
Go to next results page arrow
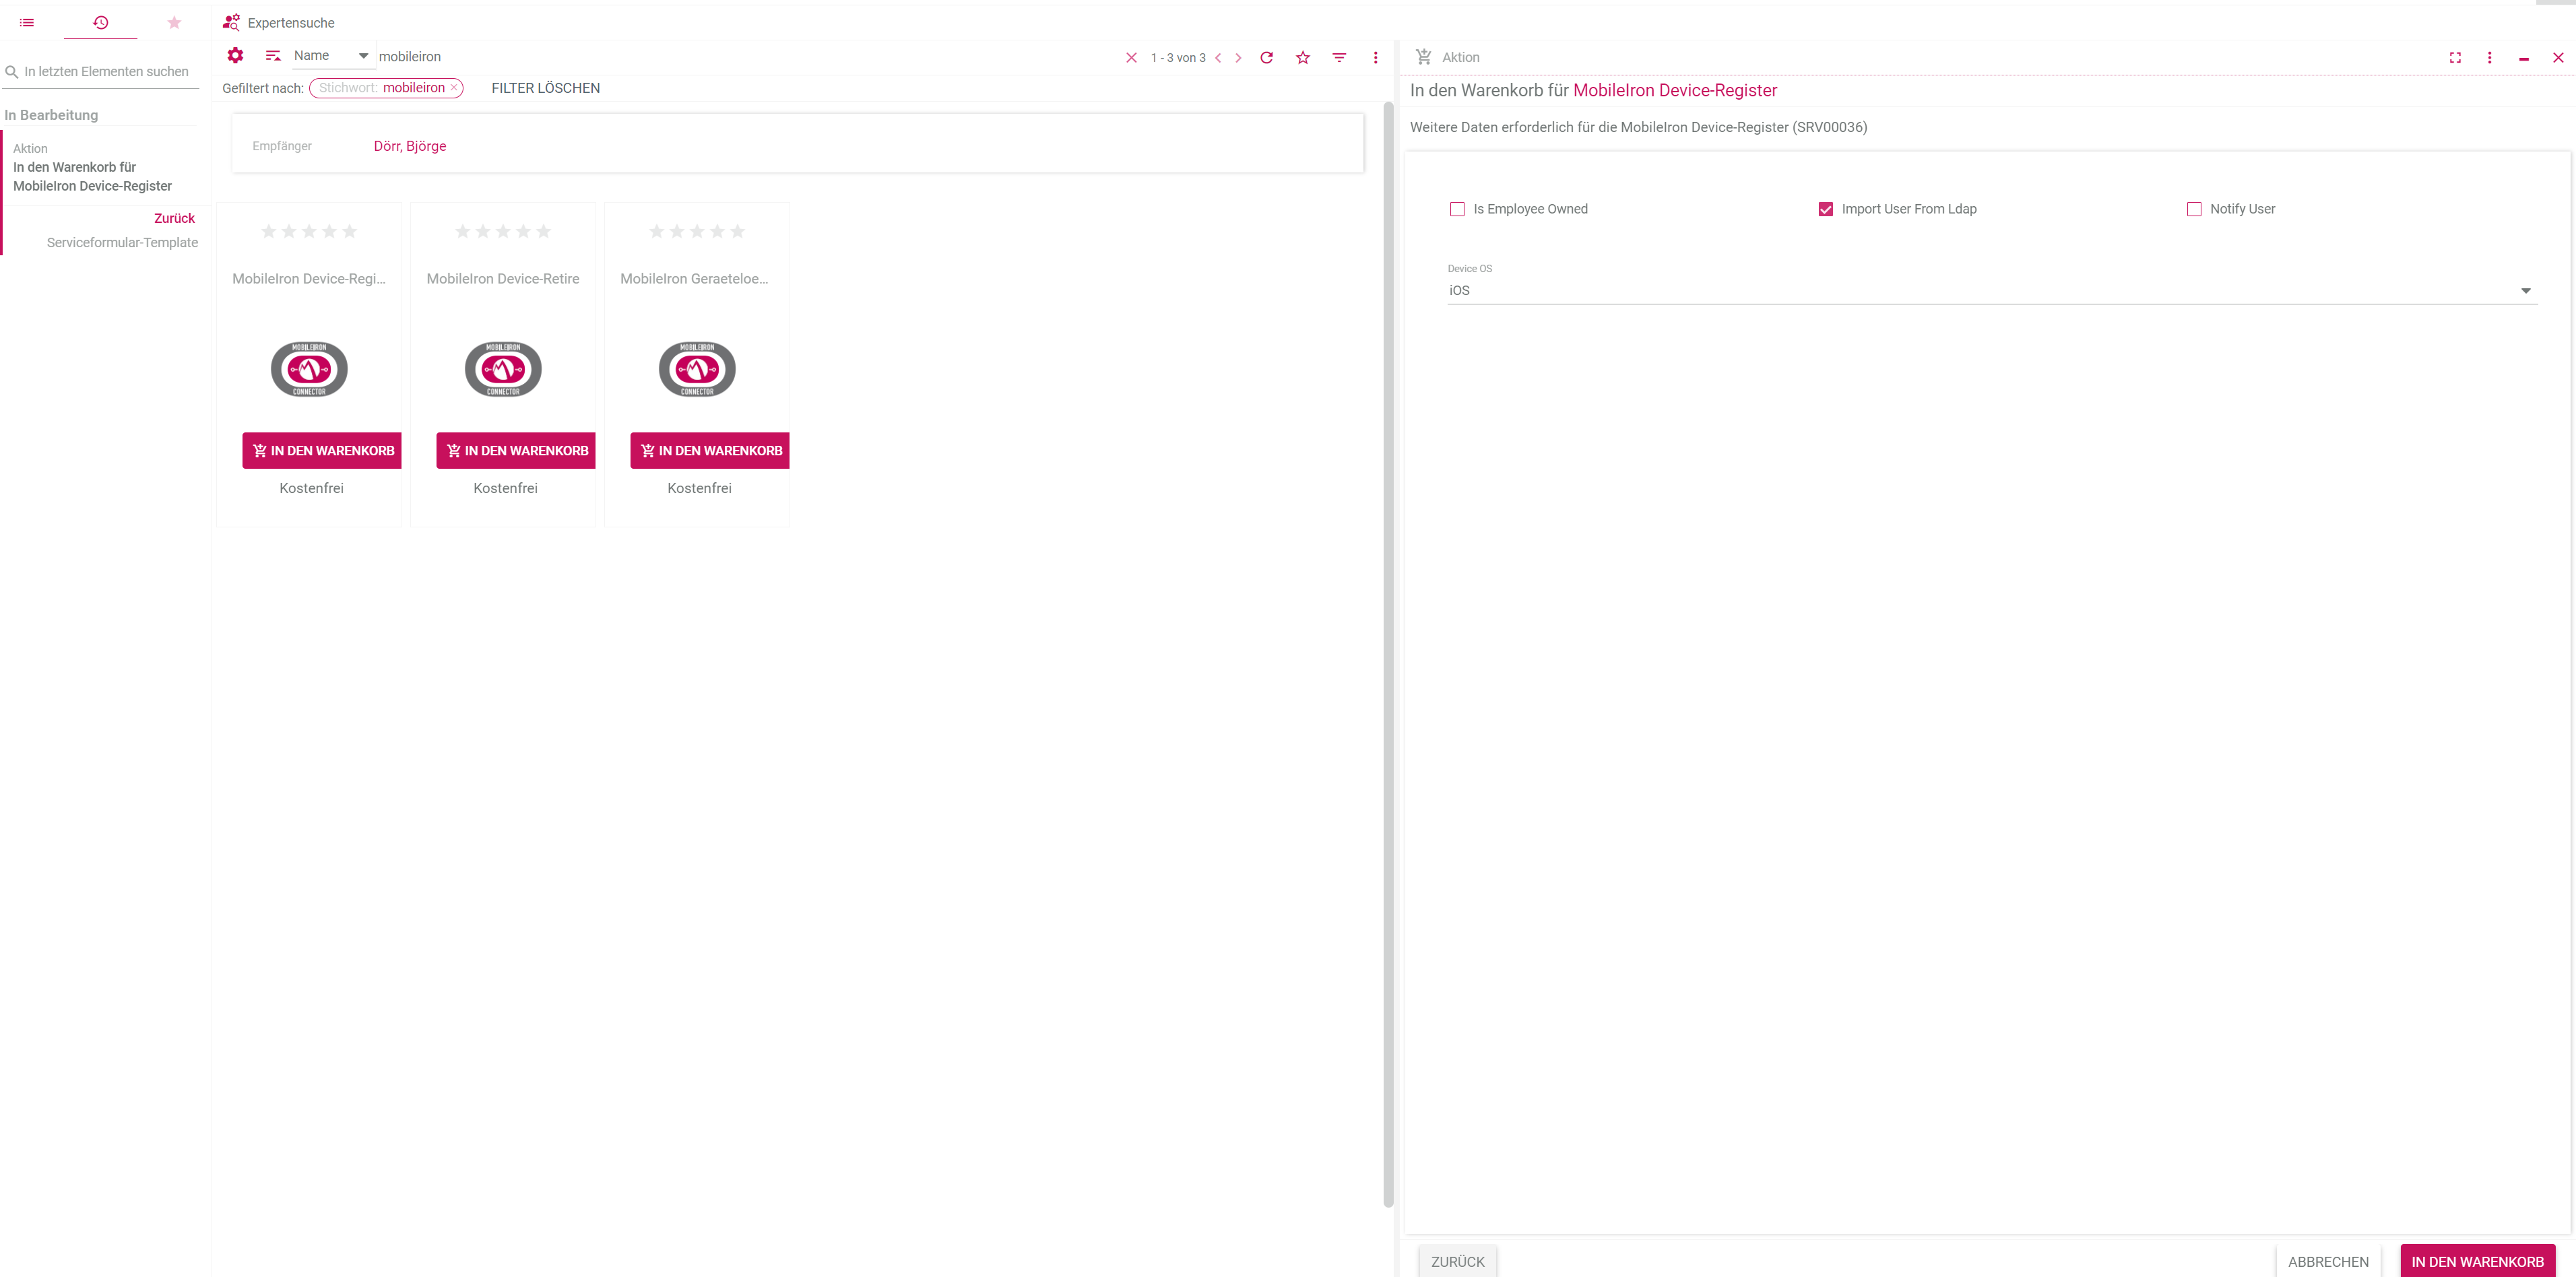pos(1238,57)
